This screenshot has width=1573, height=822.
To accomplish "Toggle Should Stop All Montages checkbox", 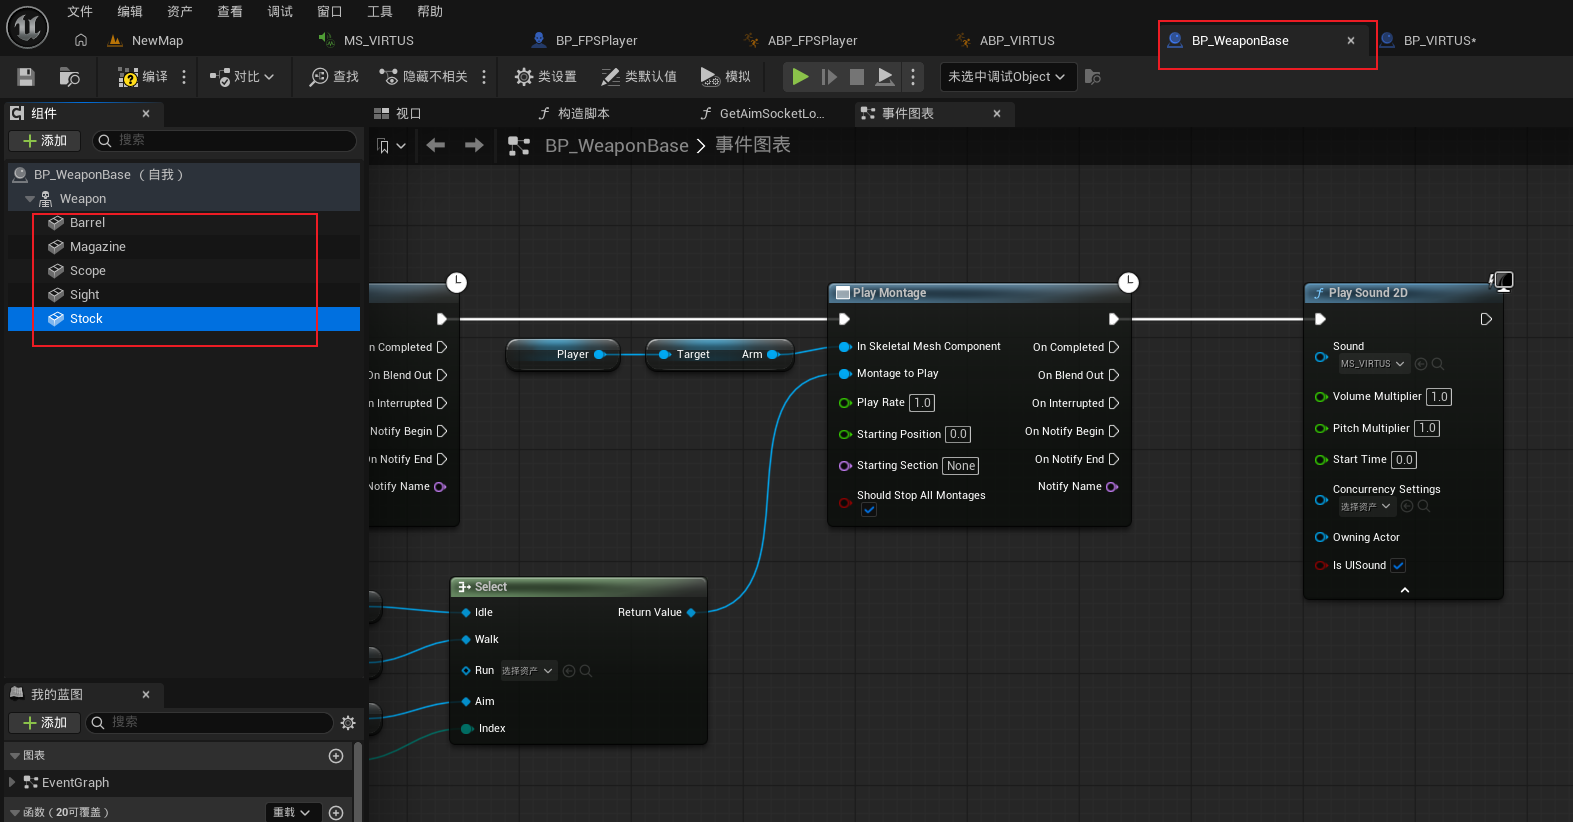I will [x=869, y=510].
